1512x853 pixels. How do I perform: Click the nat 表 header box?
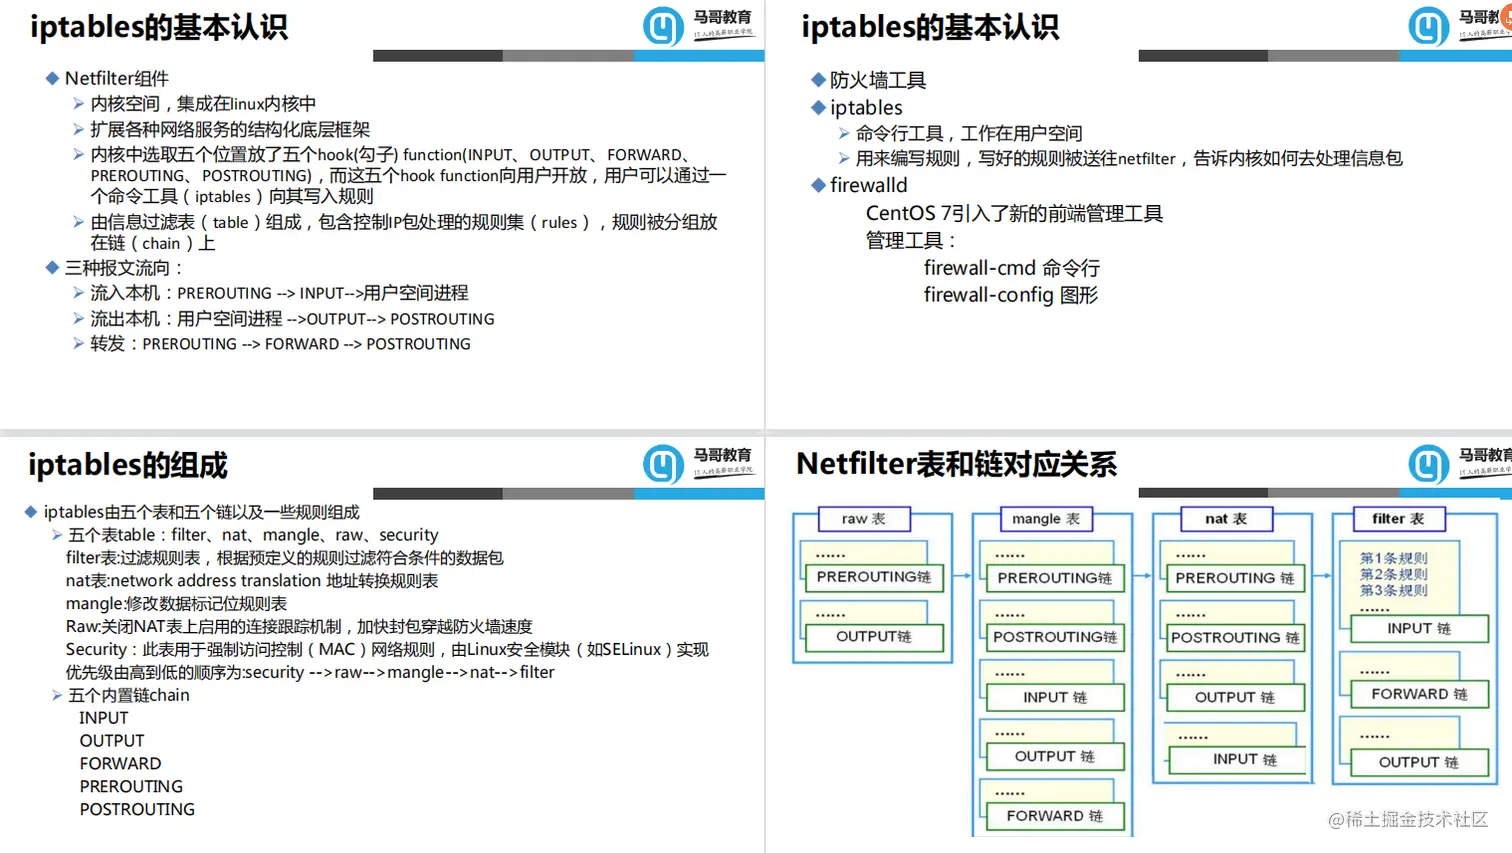click(x=1226, y=519)
